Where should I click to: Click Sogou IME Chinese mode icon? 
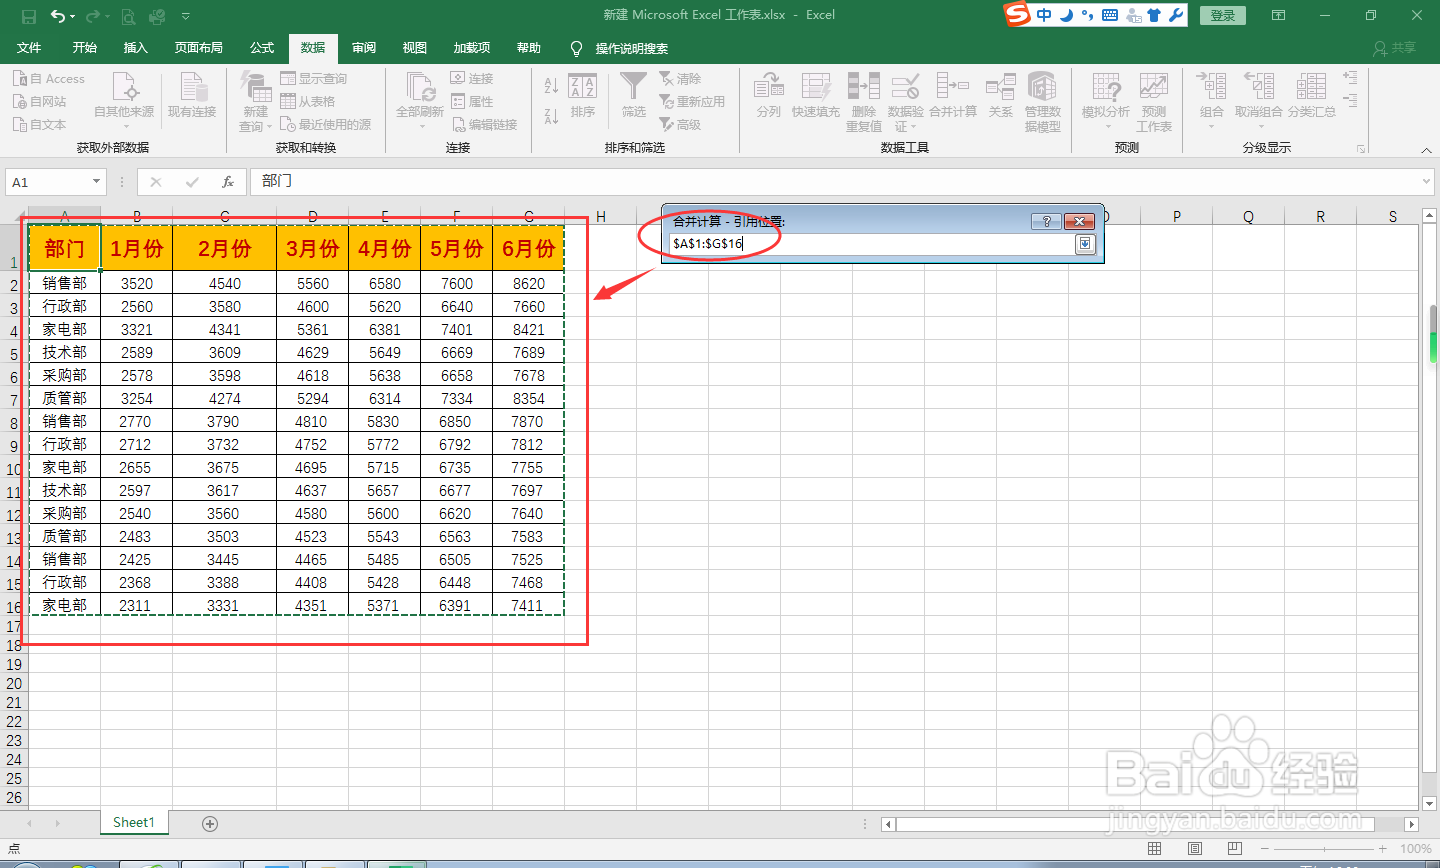[x=1044, y=15]
